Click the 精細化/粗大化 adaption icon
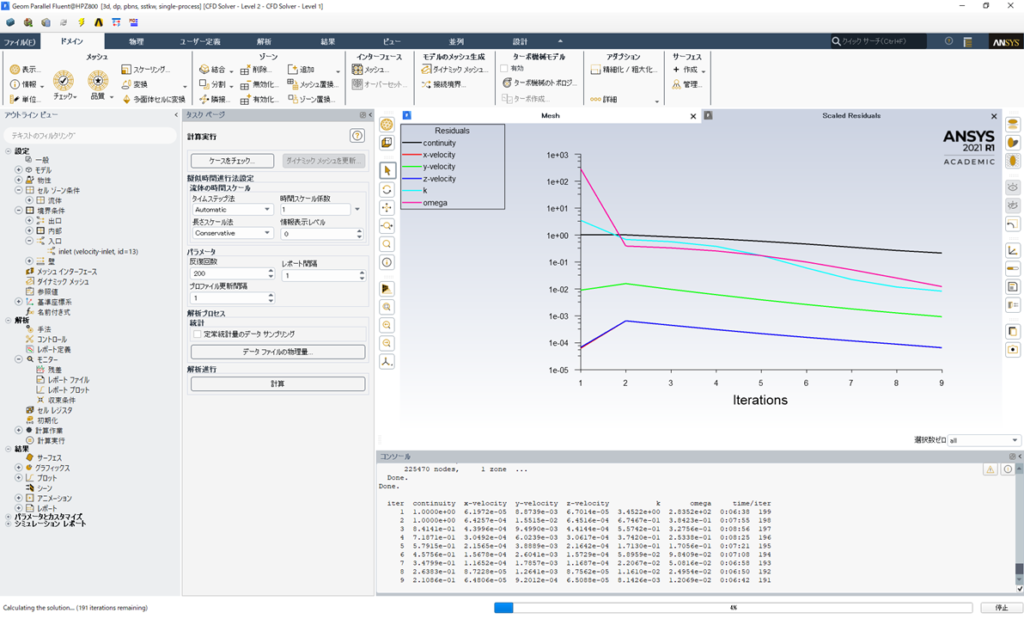Screen dimensions: 1024x619 coord(596,69)
